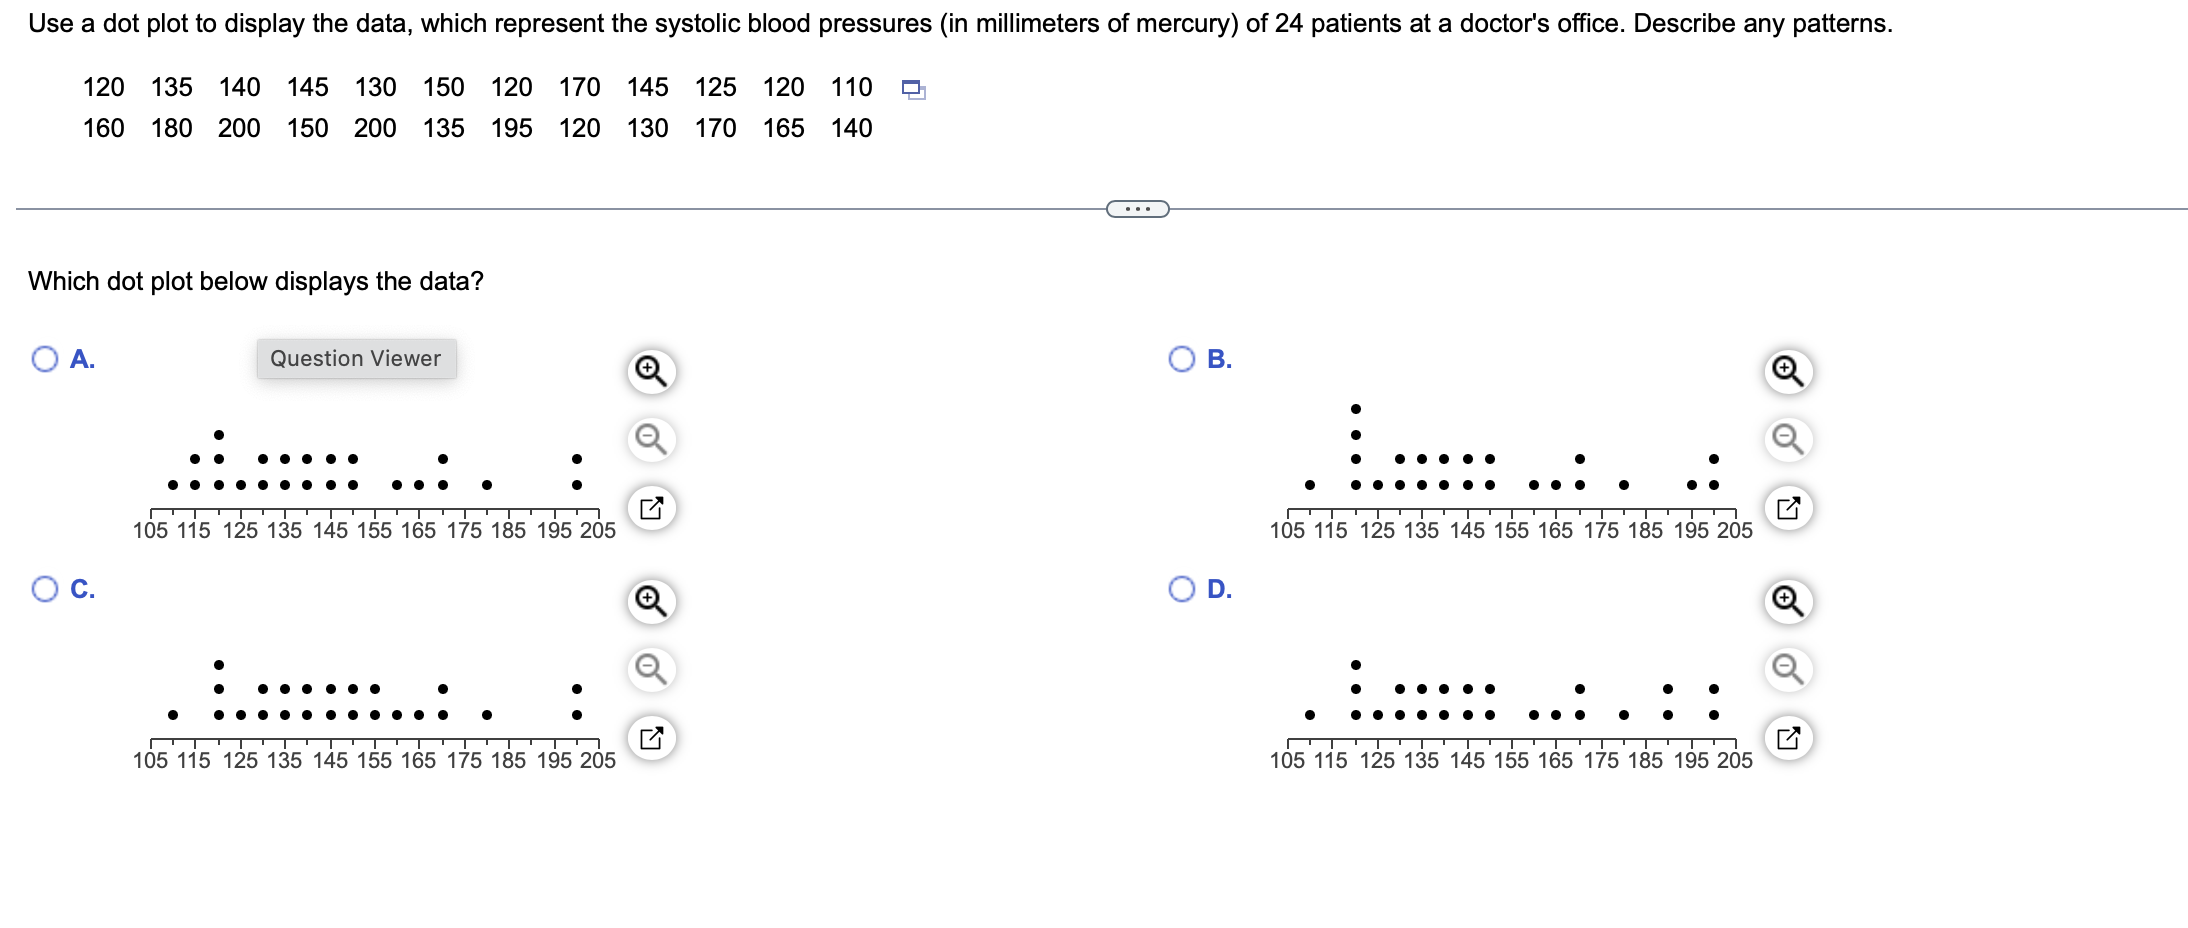
Task: Select answer choice C
Action: (x=44, y=588)
